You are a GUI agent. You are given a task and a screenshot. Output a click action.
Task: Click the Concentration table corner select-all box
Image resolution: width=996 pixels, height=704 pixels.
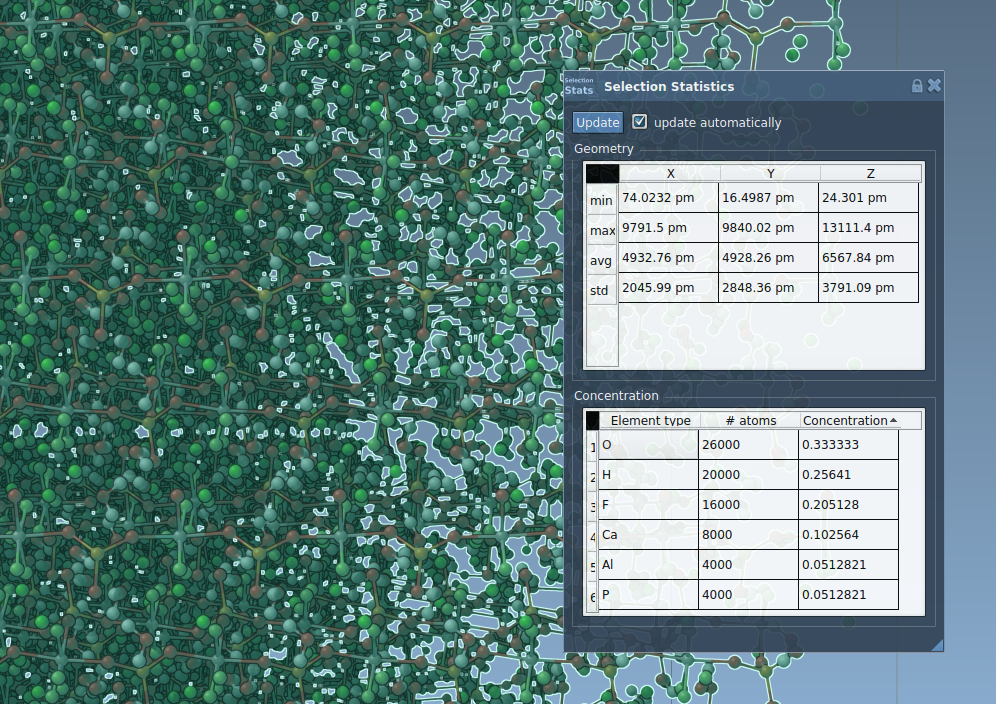(592, 420)
